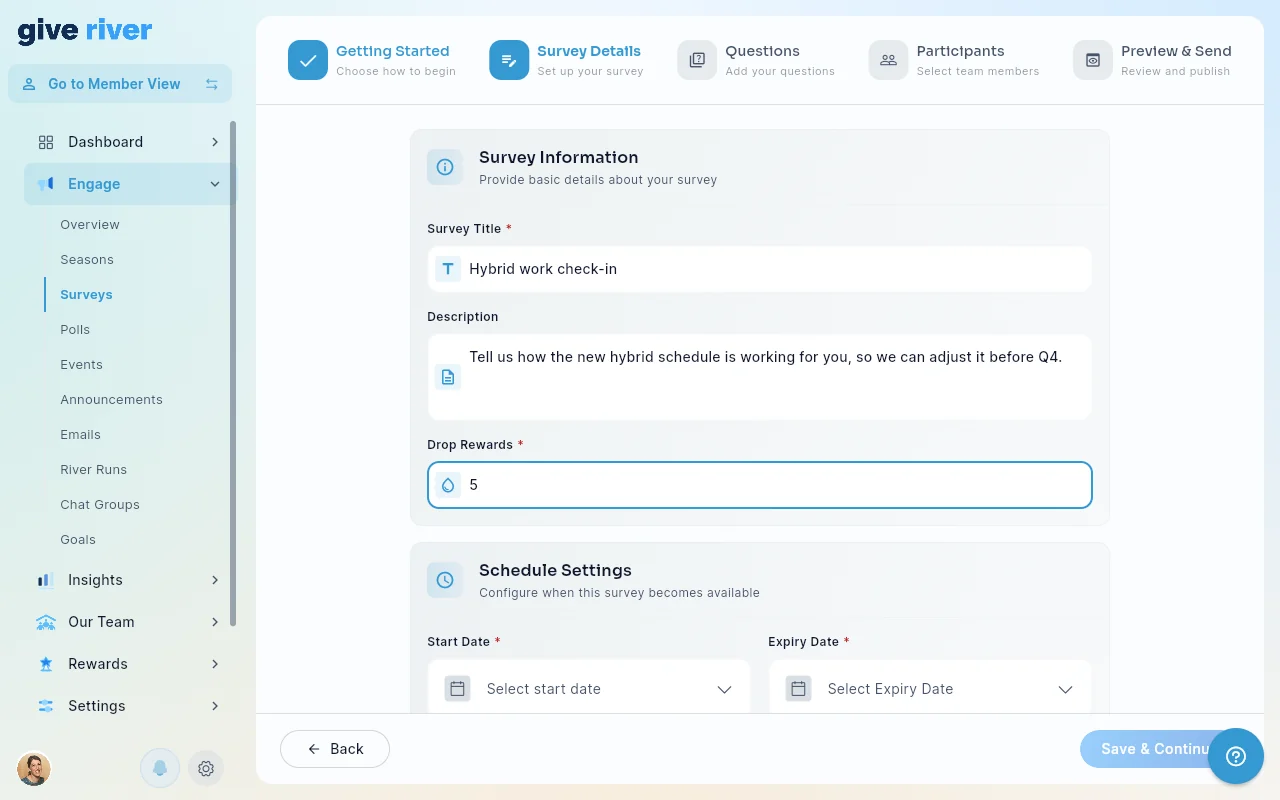Expand the Our Team section chevron
Viewport: 1280px width, 800px height.
(x=215, y=622)
